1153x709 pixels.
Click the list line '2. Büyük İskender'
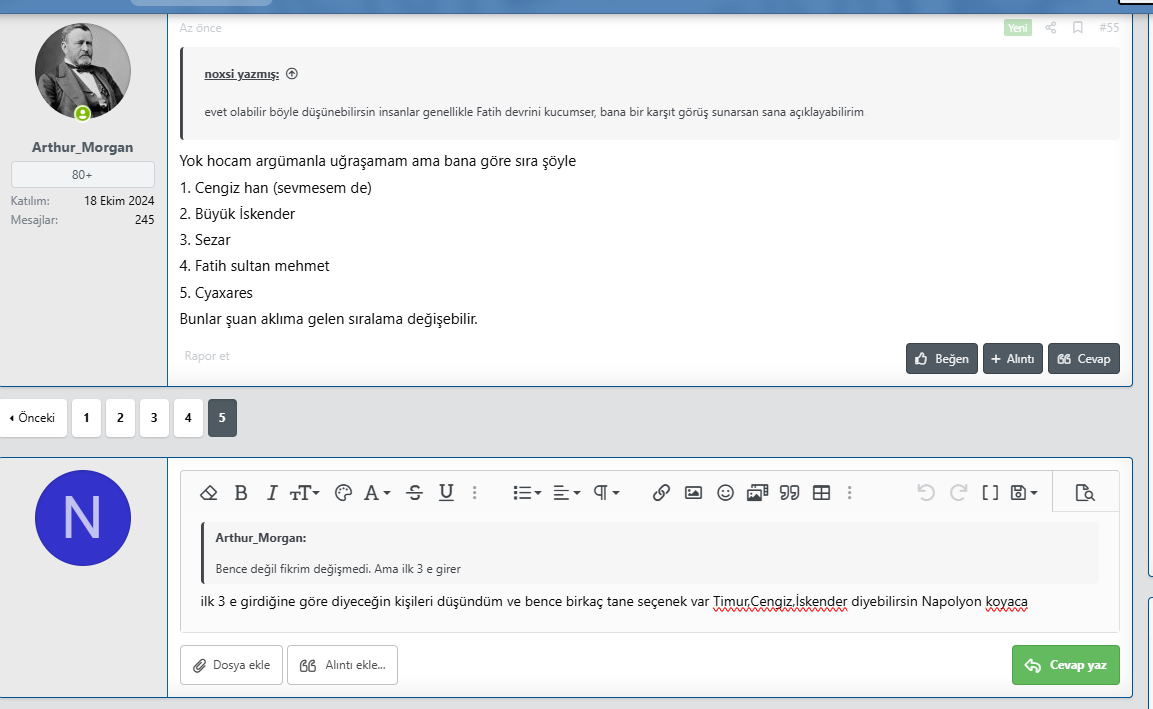pyautogui.click(x=237, y=214)
